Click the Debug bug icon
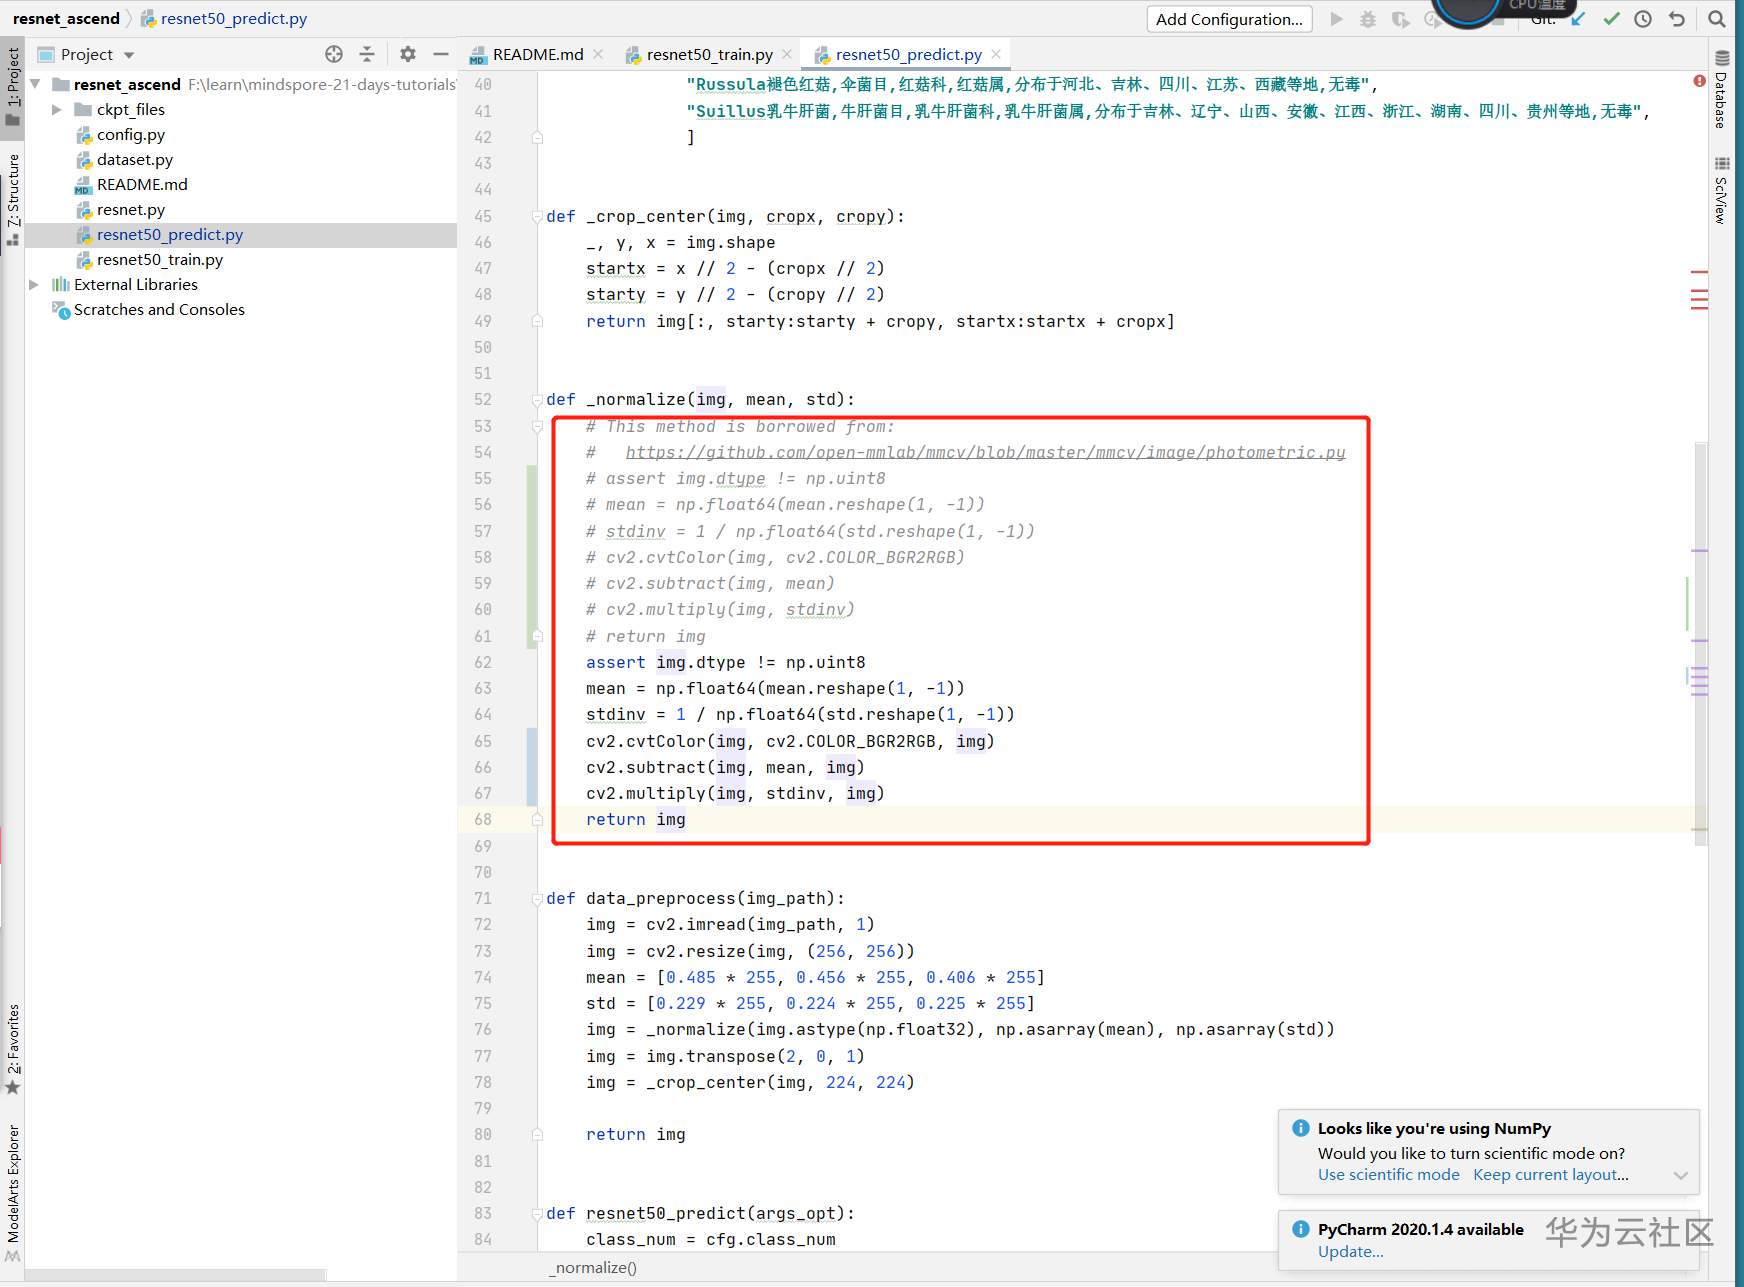Screen dimensions: 1744x1287 pyautogui.click(x=1368, y=19)
